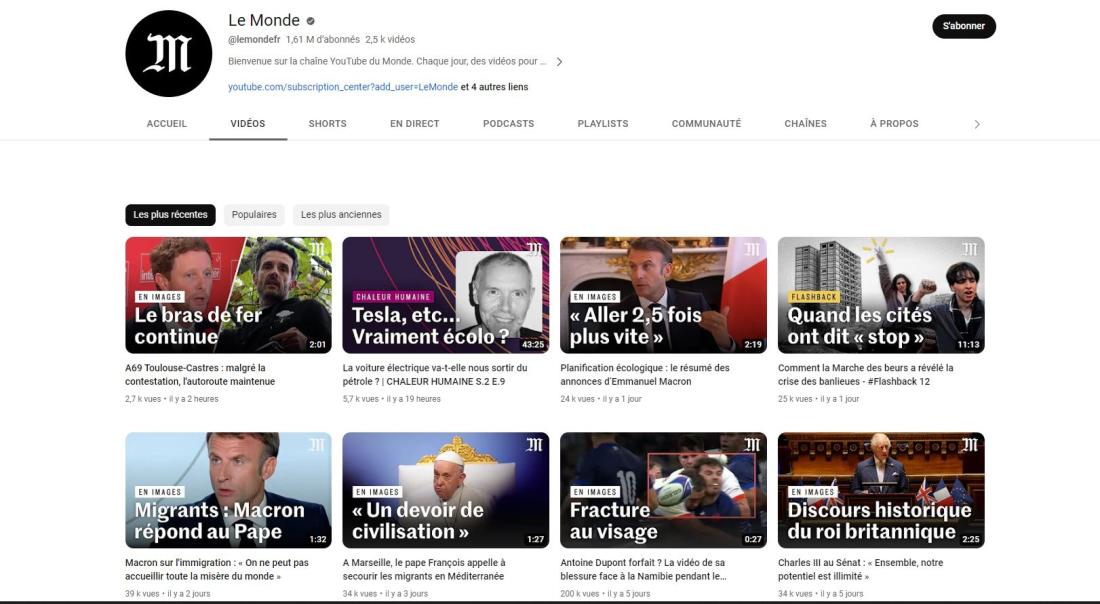
Task: Select the 'Les plus anciennes' filter chip
Action: (341, 215)
